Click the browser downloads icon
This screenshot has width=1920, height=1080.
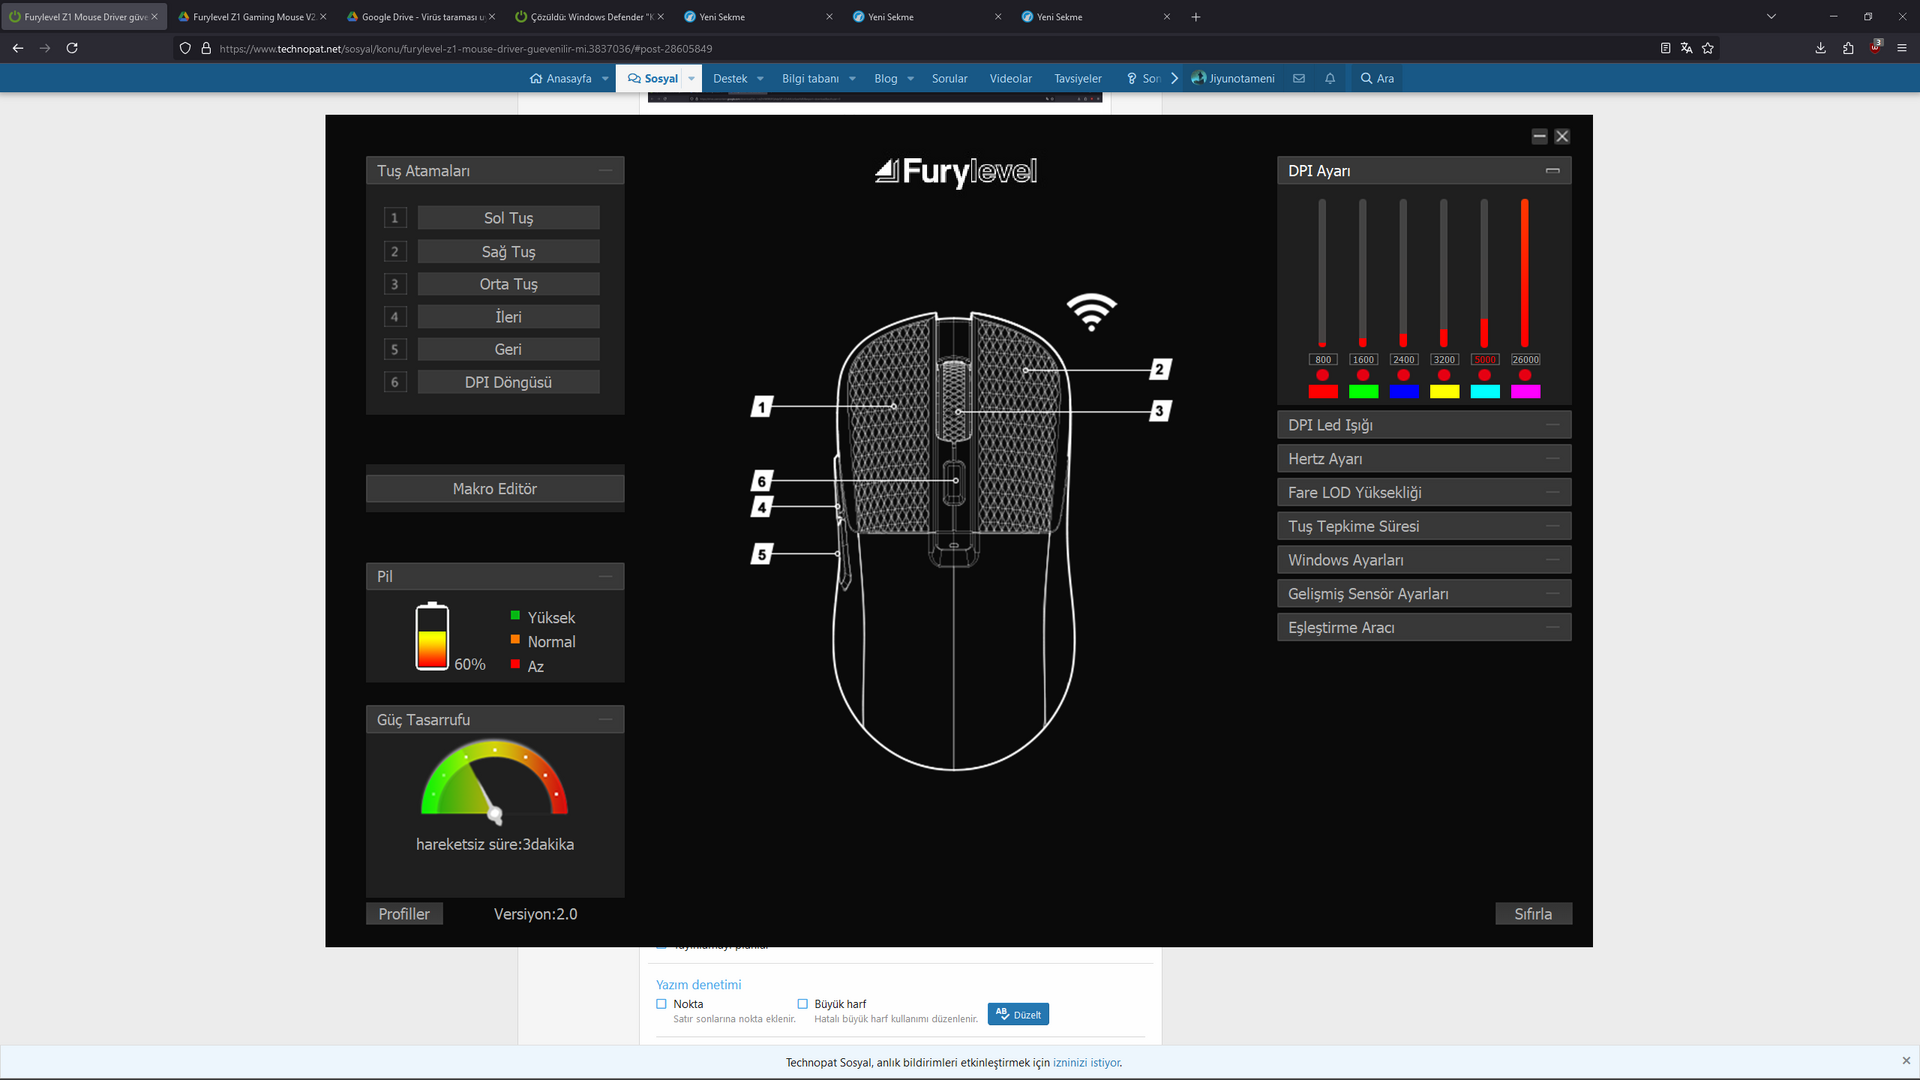[x=1820, y=48]
